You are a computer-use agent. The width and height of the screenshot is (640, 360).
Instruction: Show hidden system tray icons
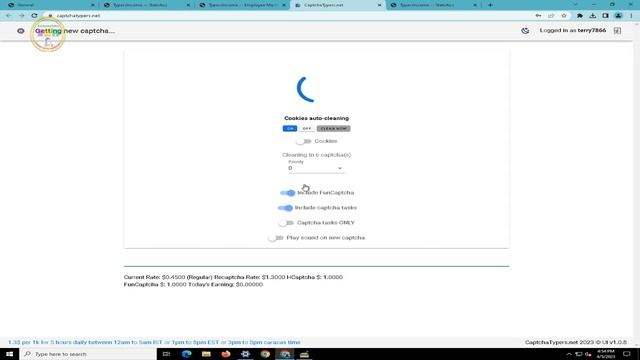tap(569, 354)
